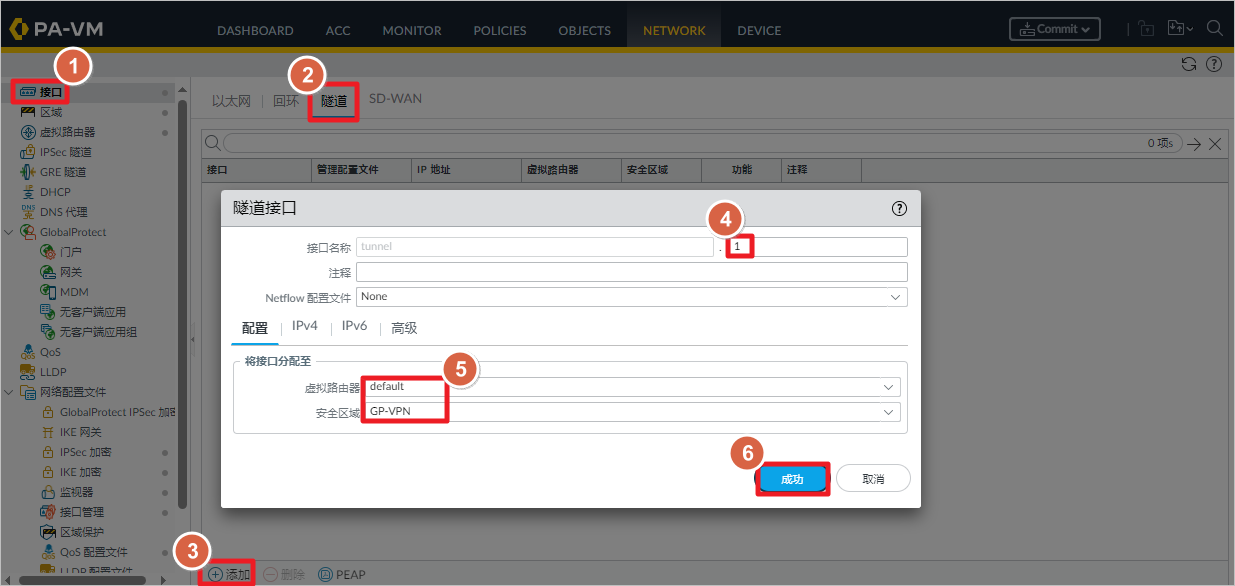
Task: Click the config lock icon in header
Action: tap(1146, 29)
